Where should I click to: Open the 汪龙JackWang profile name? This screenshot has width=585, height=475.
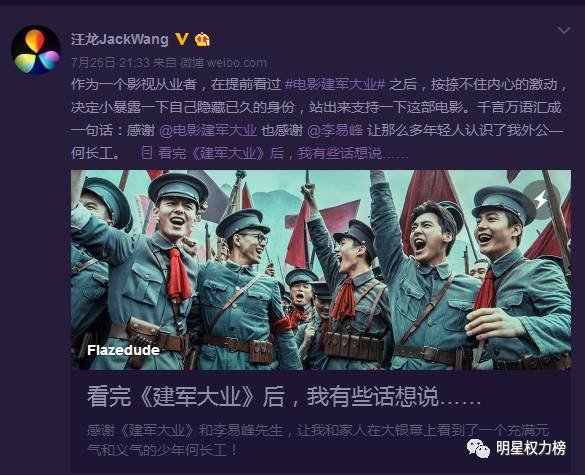pyautogui.click(x=120, y=39)
